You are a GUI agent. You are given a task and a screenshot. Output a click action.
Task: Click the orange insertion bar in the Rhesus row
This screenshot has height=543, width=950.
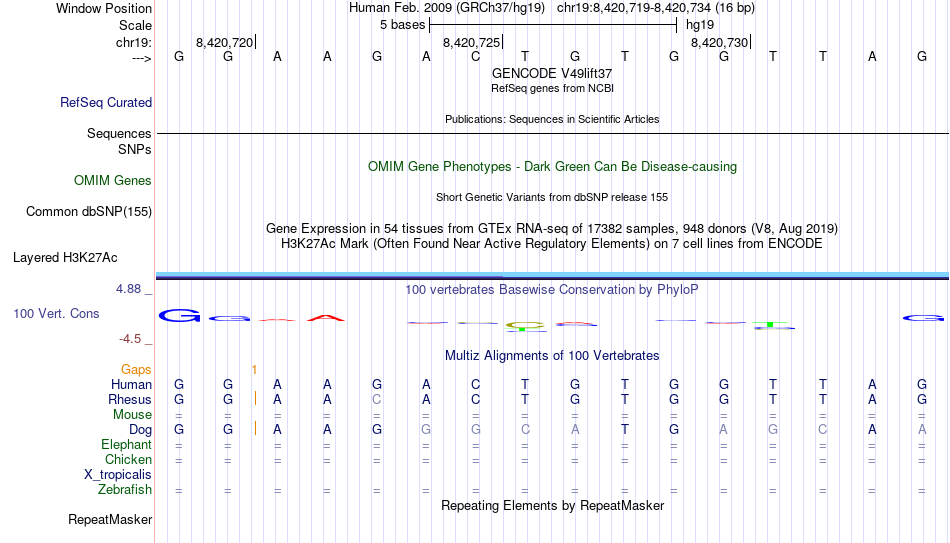click(x=255, y=399)
